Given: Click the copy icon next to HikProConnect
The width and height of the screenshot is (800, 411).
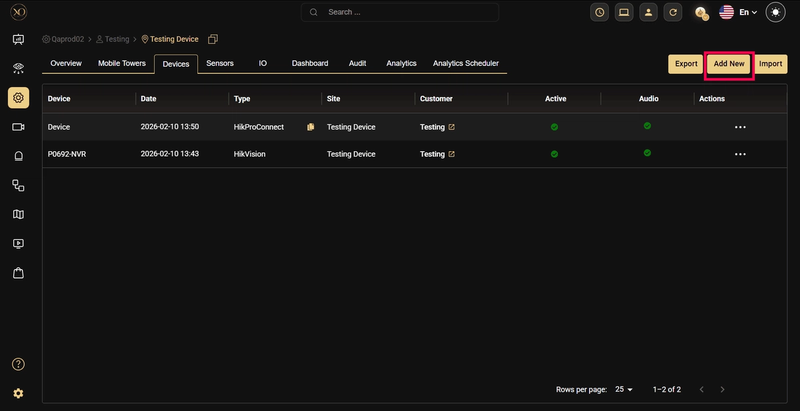Looking at the screenshot, I should pos(310,127).
